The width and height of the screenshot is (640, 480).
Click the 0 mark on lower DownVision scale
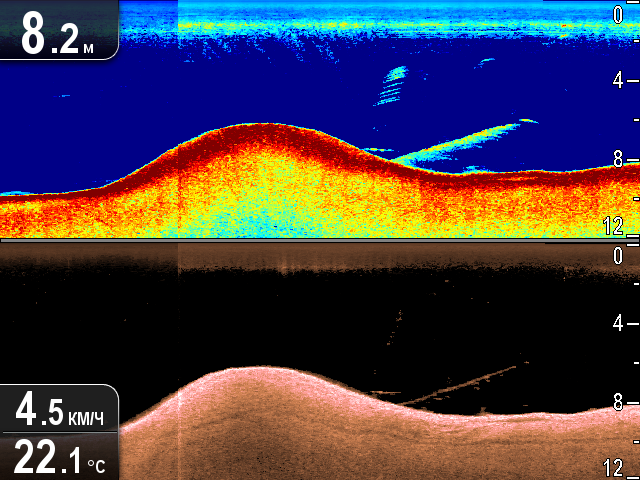(x=618, y=256)
